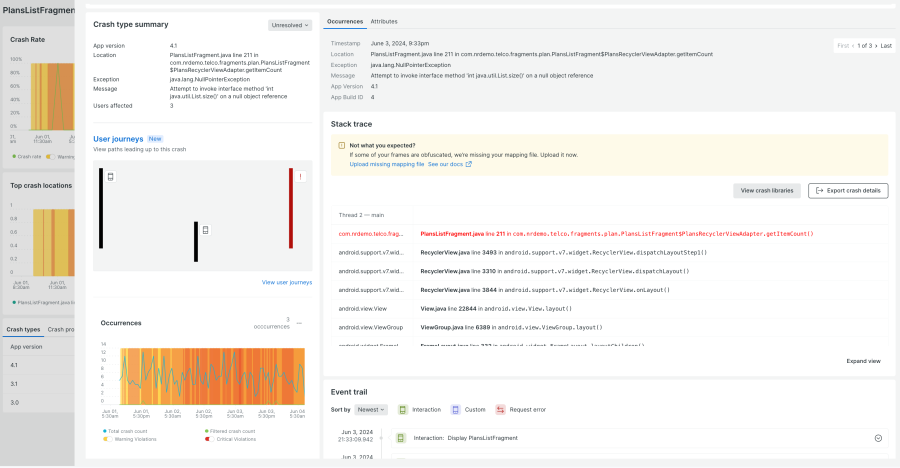
Task: Click the red crash marker in User journeys
Action: point(299,177)
